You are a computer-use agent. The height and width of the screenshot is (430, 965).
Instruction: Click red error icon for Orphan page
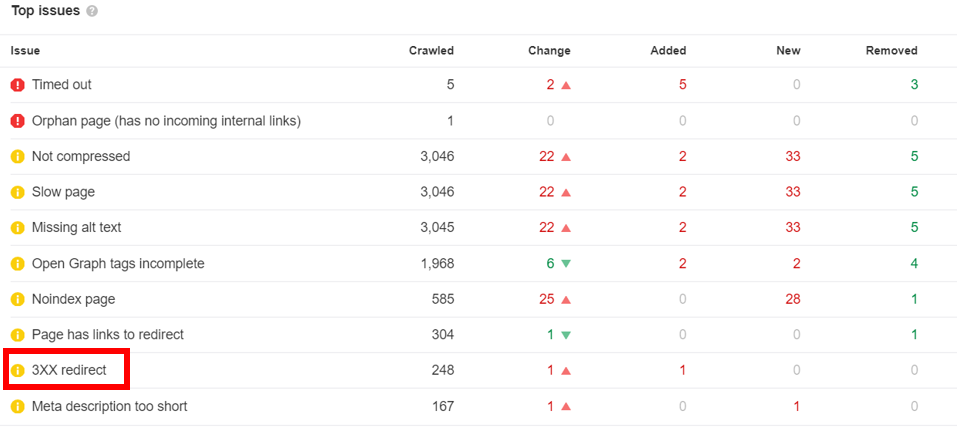coord(17,121)
